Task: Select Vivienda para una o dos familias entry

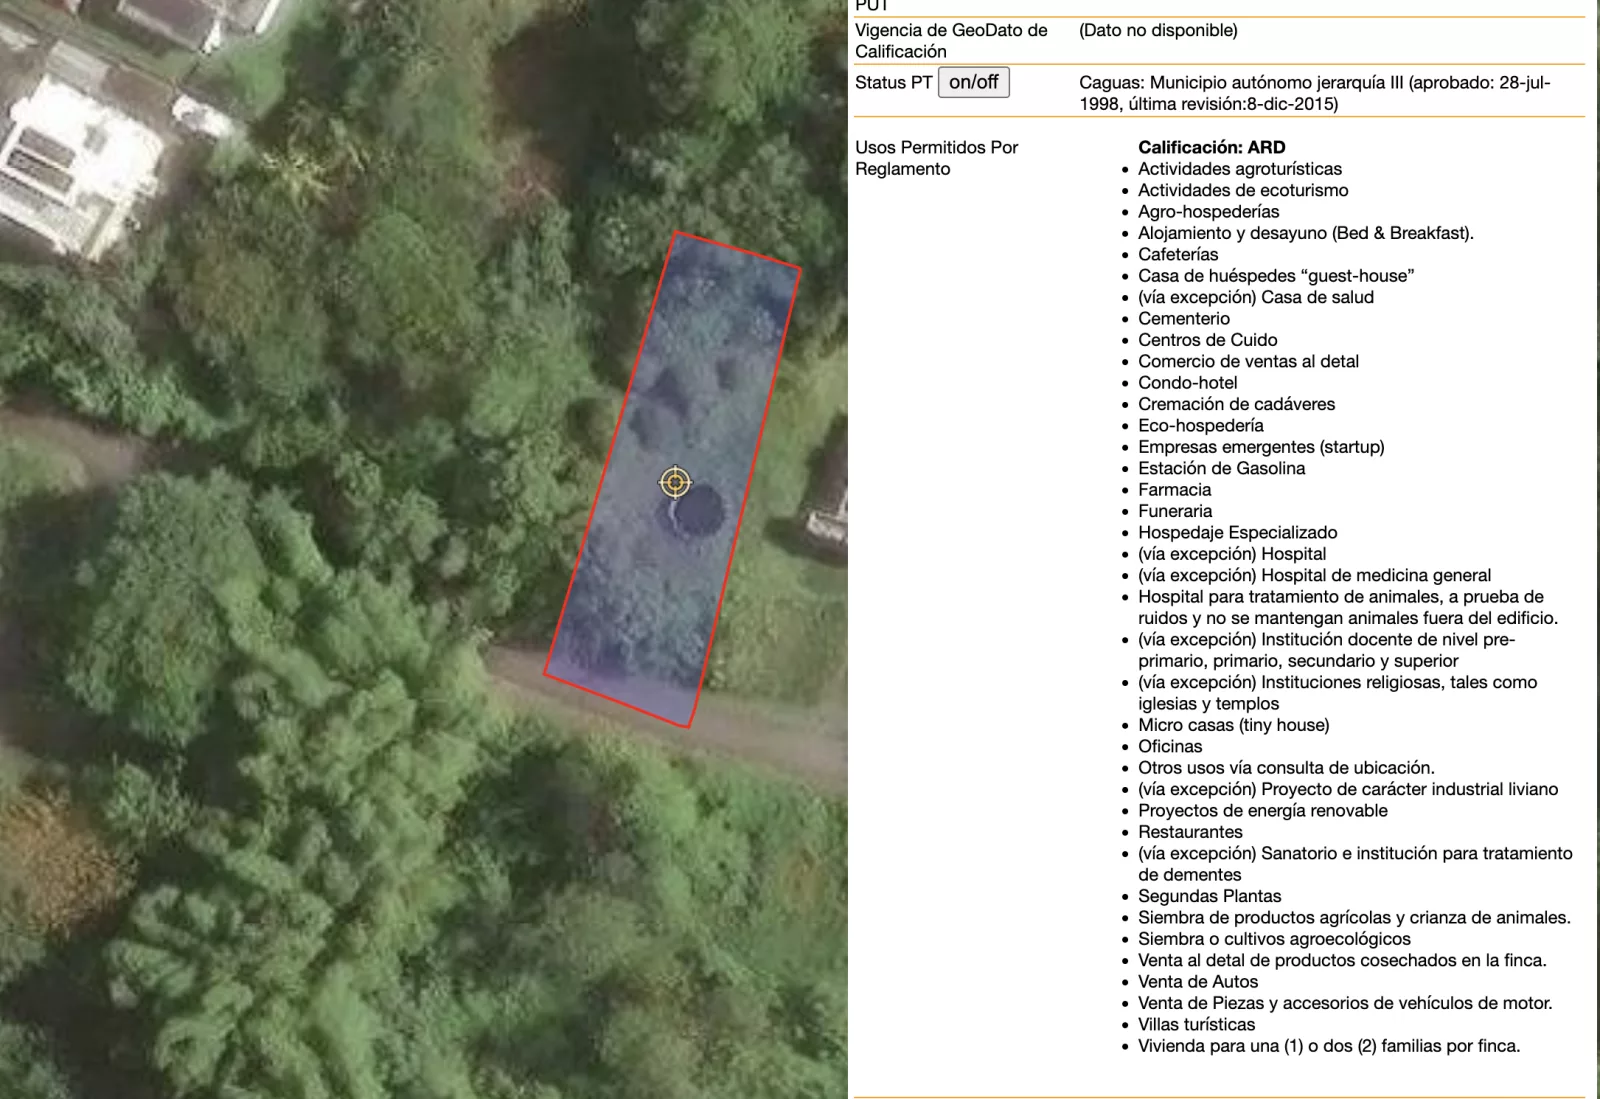Action: [1329, 1046]
